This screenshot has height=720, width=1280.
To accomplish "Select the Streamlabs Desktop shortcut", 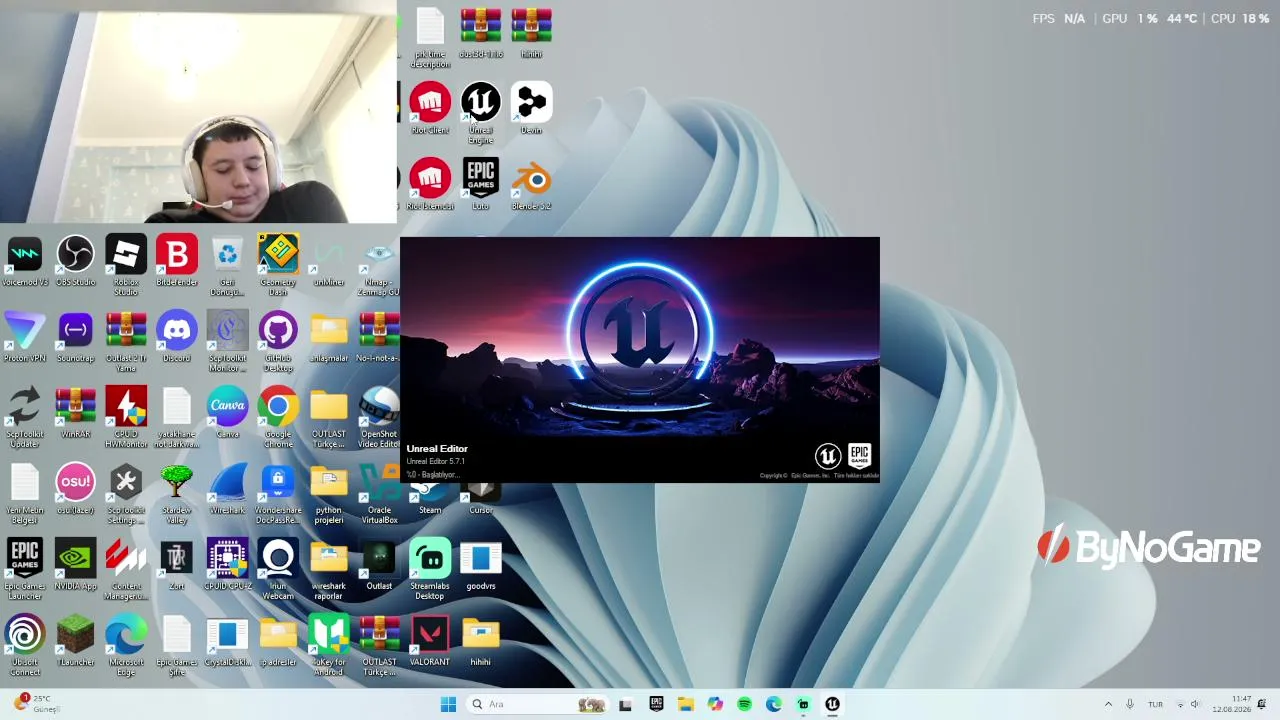I will coord(430,570).
